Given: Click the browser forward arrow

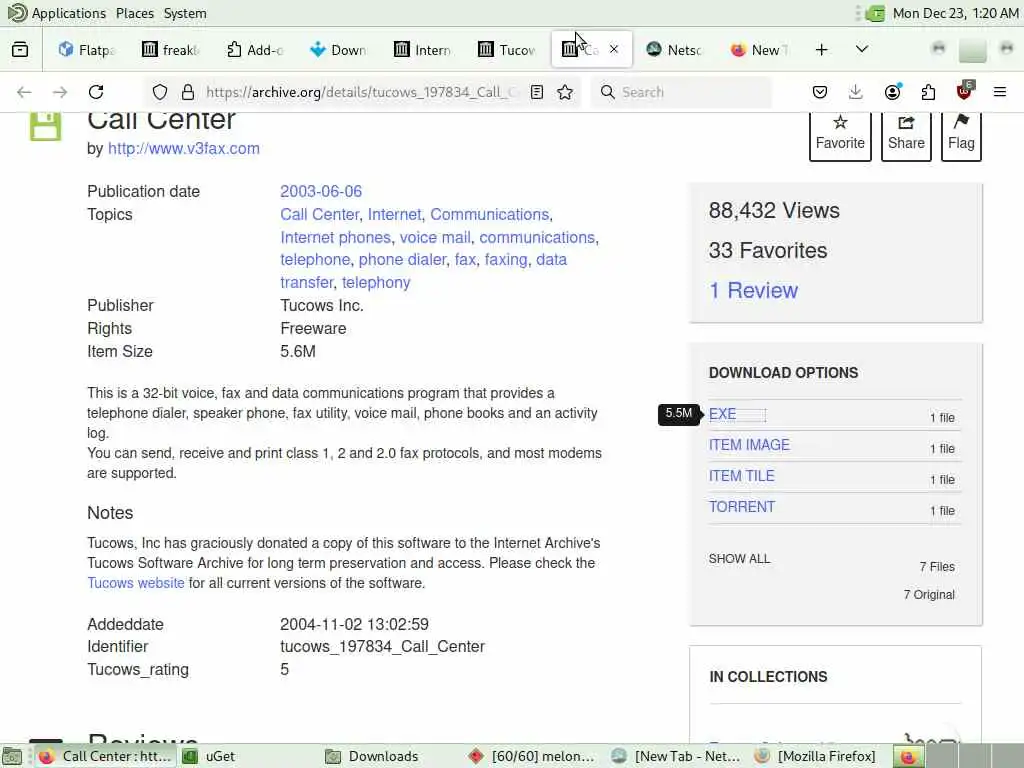Looking at the screenshot, I should pyautogui.click(x=60, y=92).
